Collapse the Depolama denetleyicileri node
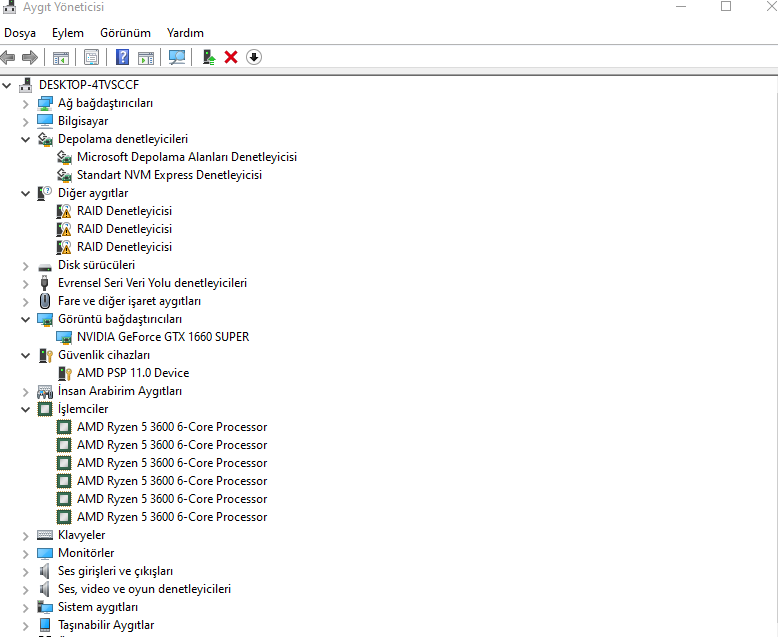The image size is (778, 637). click(x=25, y=139)
